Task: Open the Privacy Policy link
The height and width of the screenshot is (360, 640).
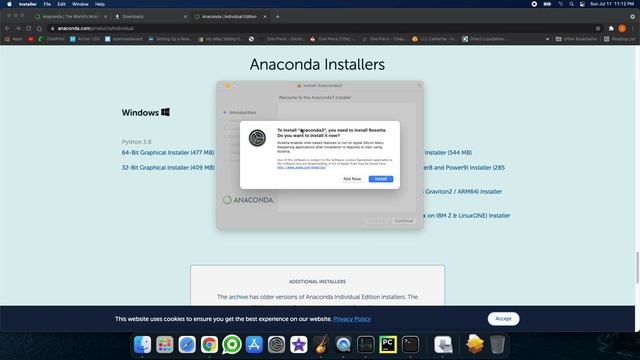Action: pyautogui.click(x=352, y=319)
